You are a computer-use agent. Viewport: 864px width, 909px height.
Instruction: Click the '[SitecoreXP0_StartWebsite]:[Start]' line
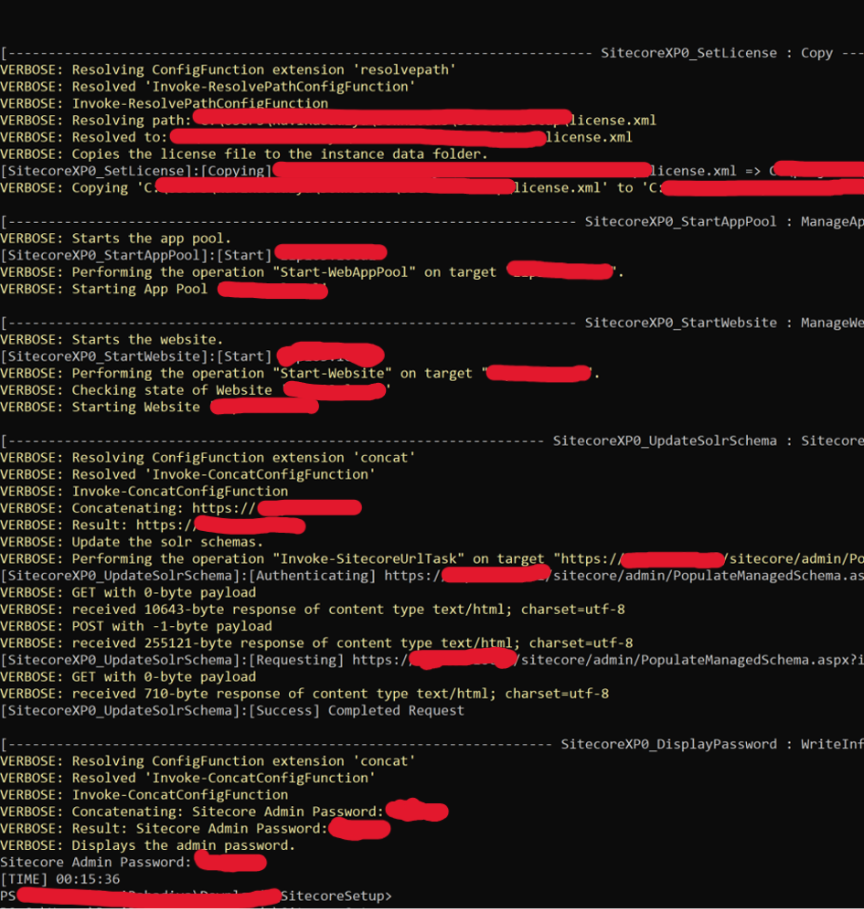pos(192,355)
